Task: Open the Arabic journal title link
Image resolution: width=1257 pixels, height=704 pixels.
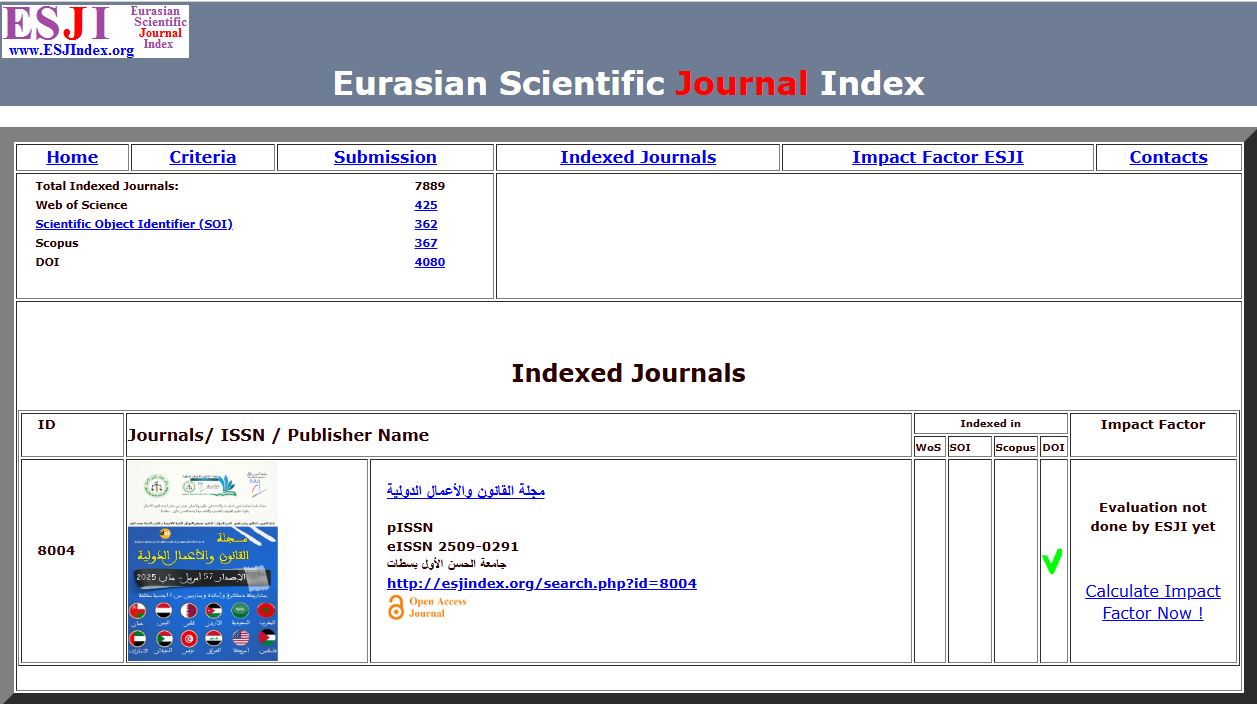Action: point(466,491)
